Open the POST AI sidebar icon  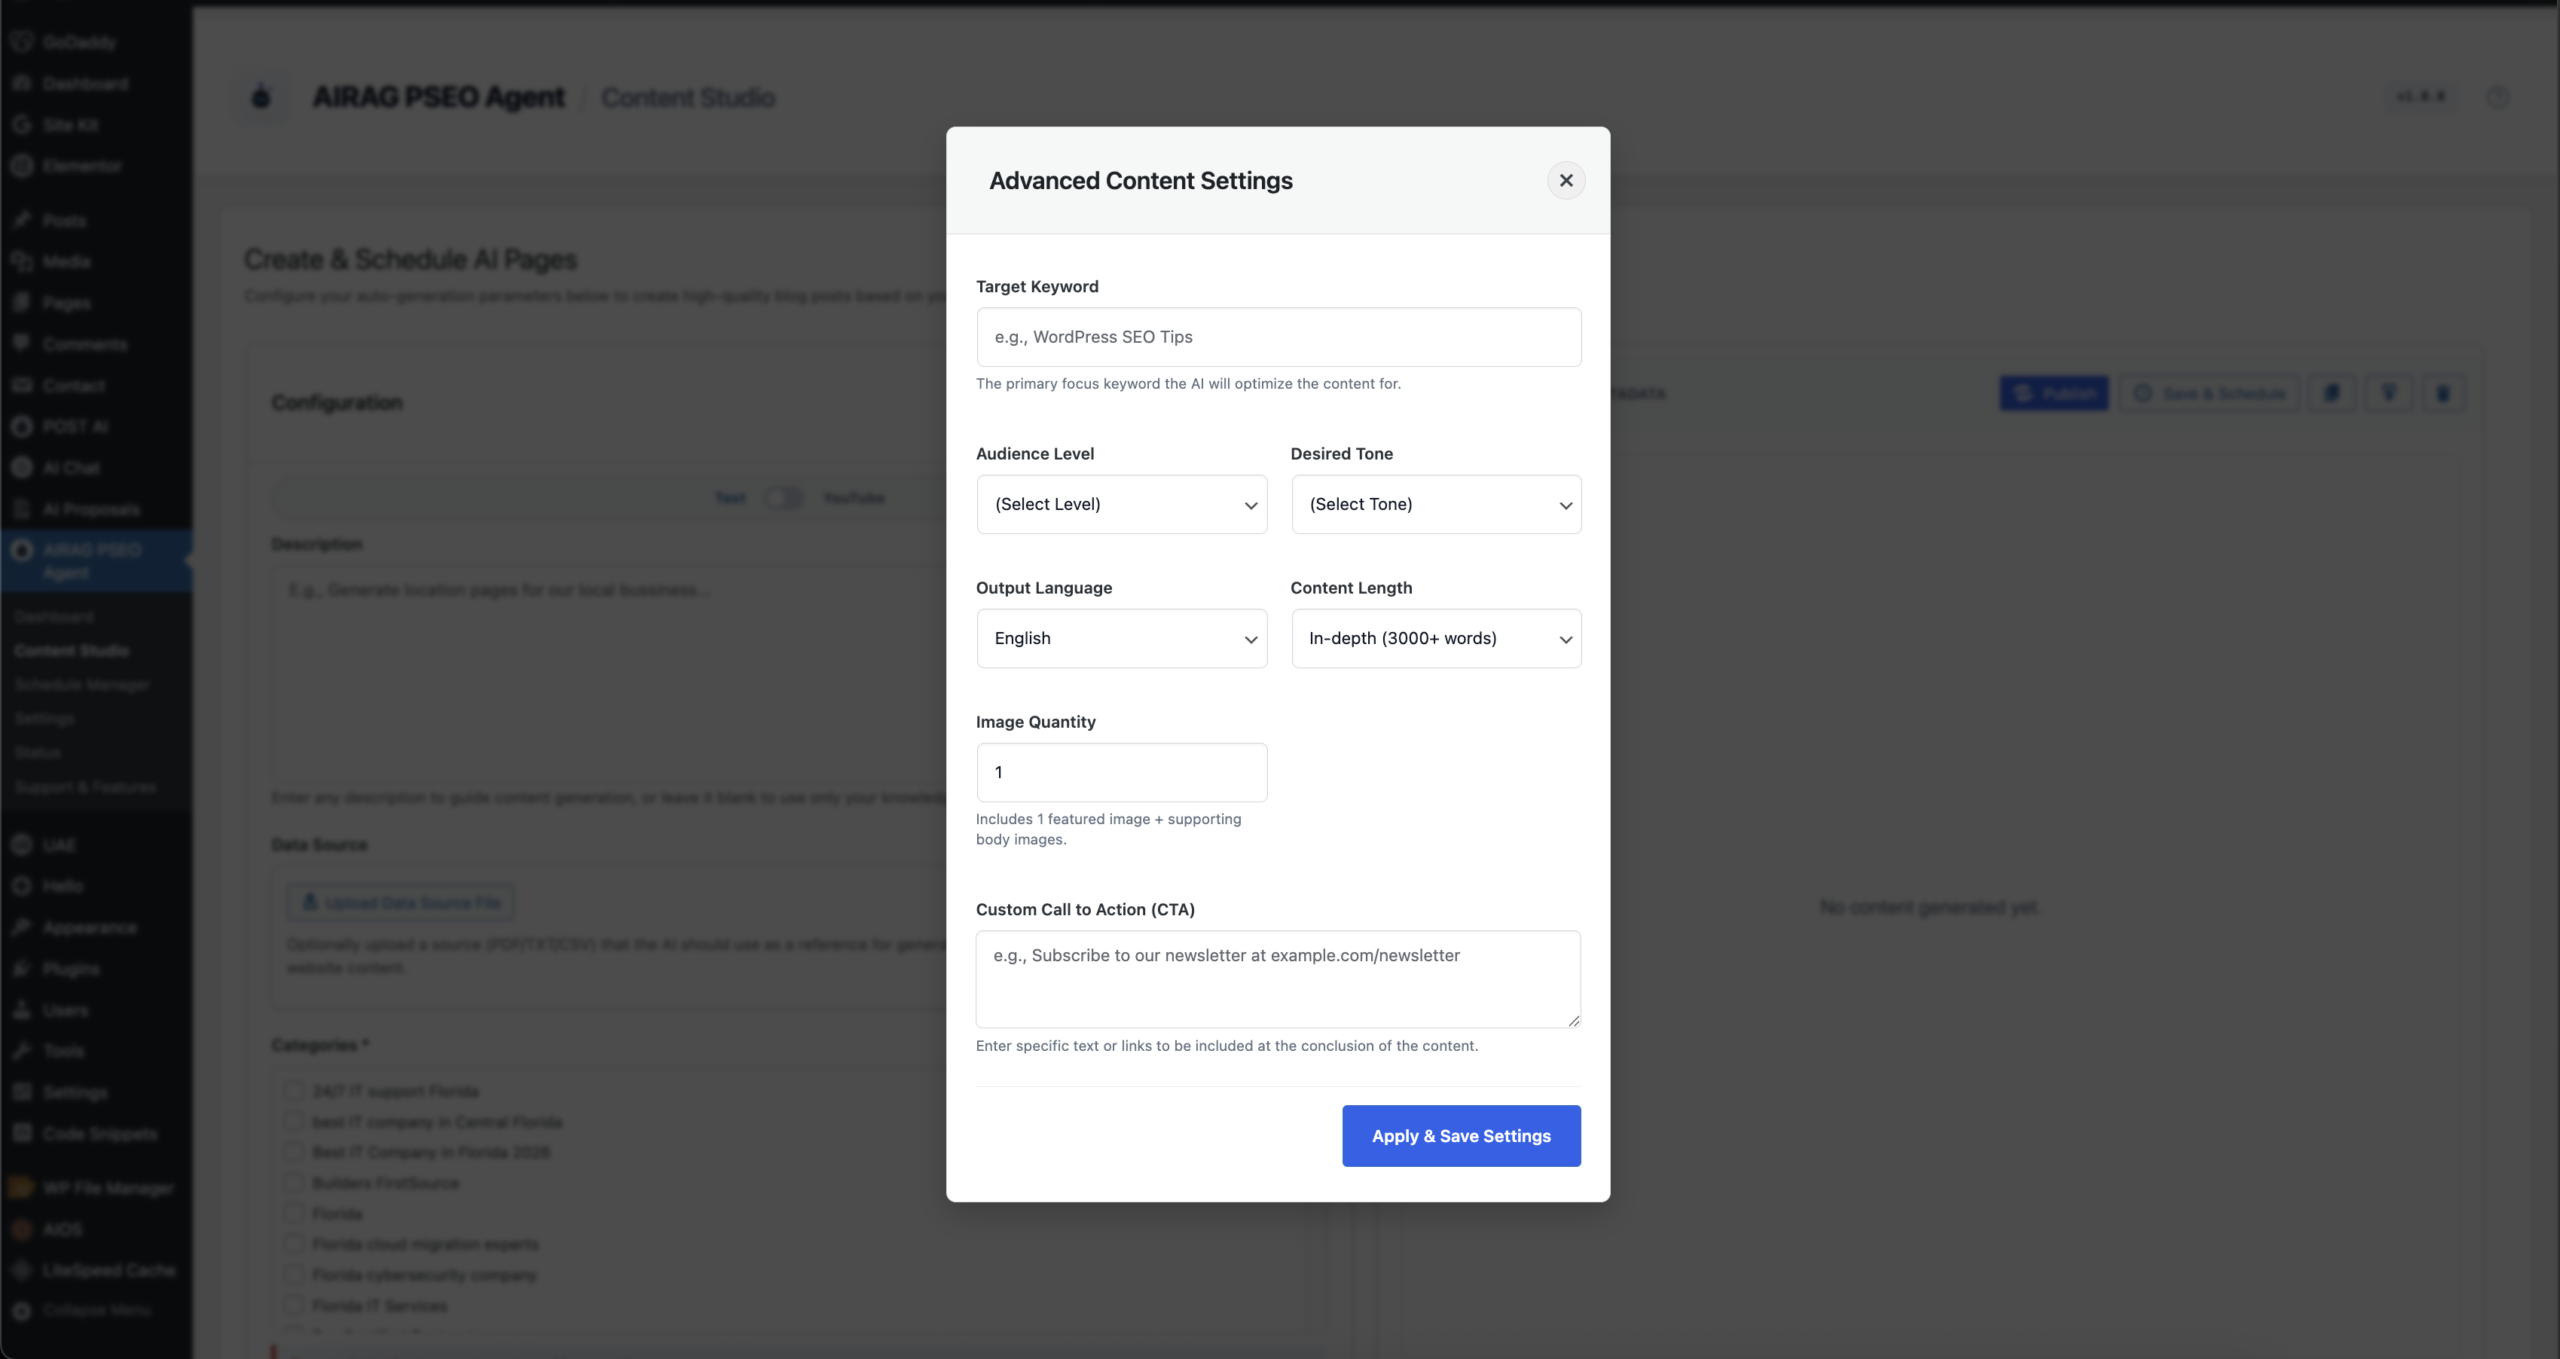tap(21, 426)
